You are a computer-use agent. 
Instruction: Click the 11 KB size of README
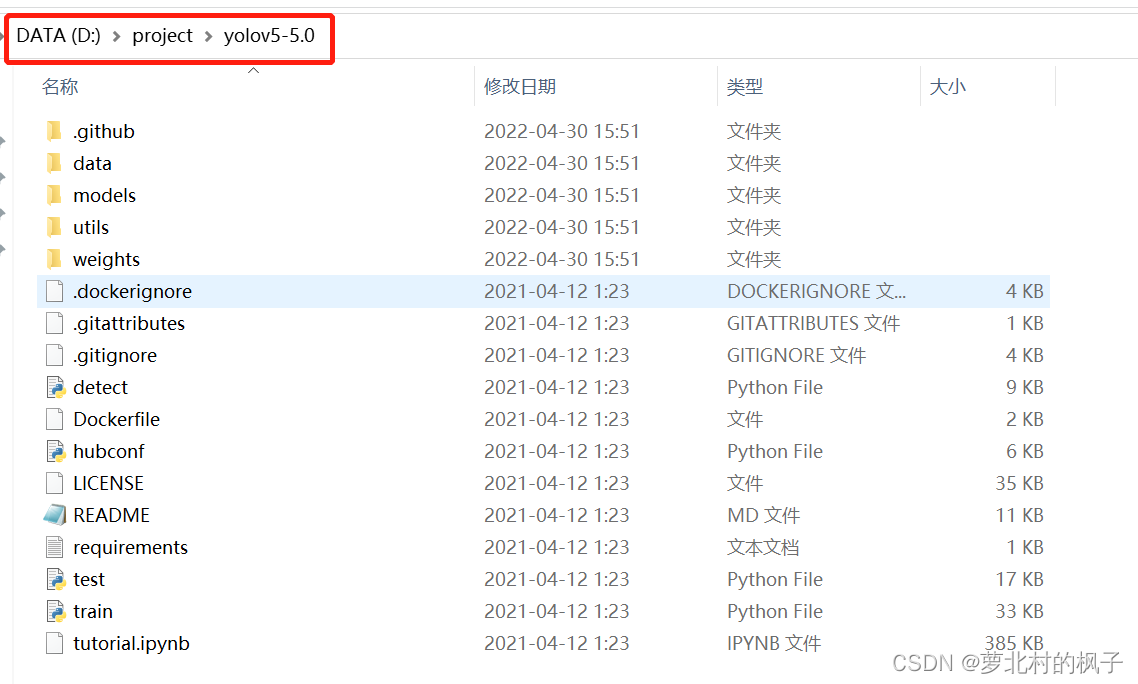pyautogui.click(x=1020, y=515)
